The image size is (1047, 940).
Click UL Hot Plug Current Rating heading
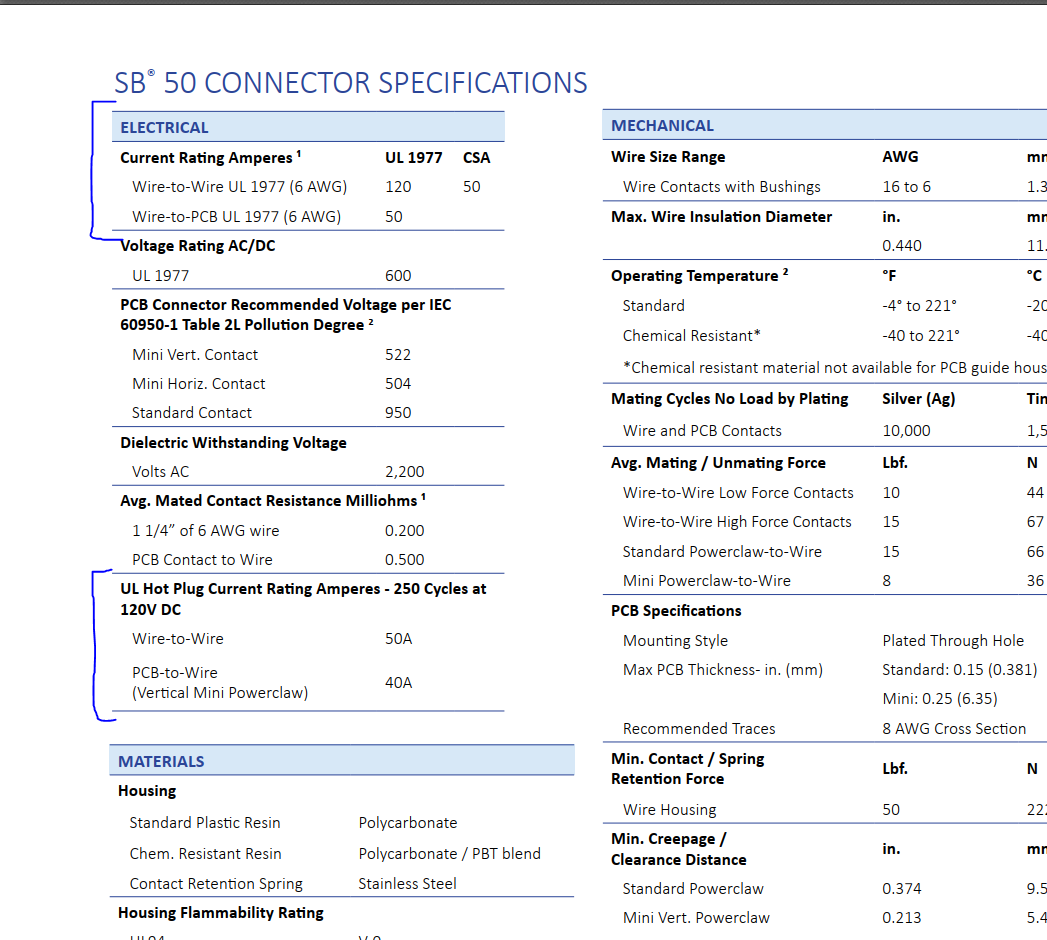[x=303, y=599]
